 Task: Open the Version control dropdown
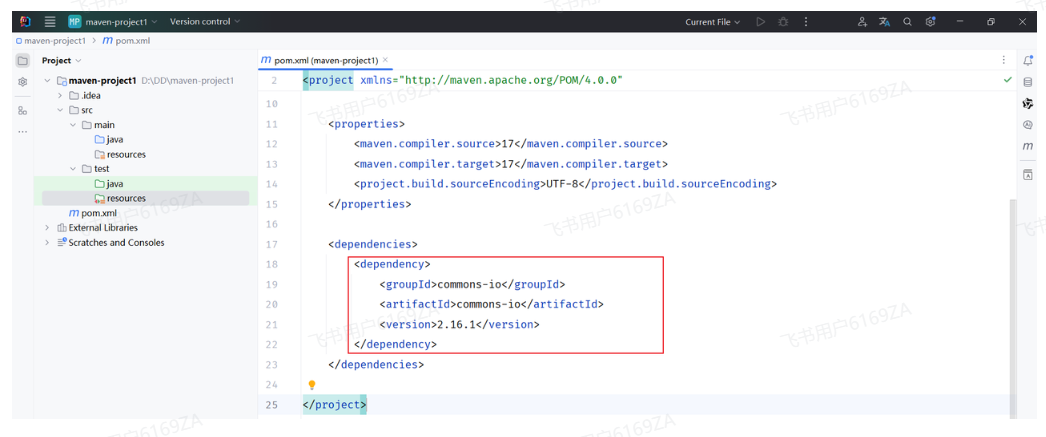[204, 22]
